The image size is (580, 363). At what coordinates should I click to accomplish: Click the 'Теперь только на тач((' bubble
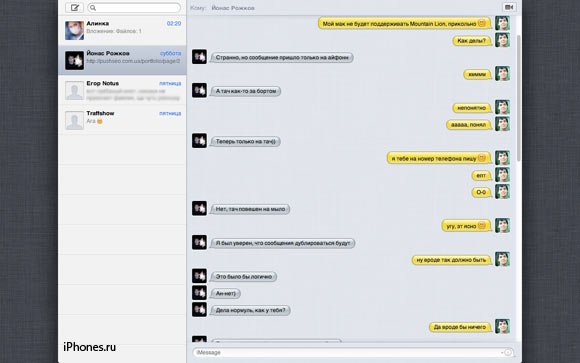pos(245,141)
